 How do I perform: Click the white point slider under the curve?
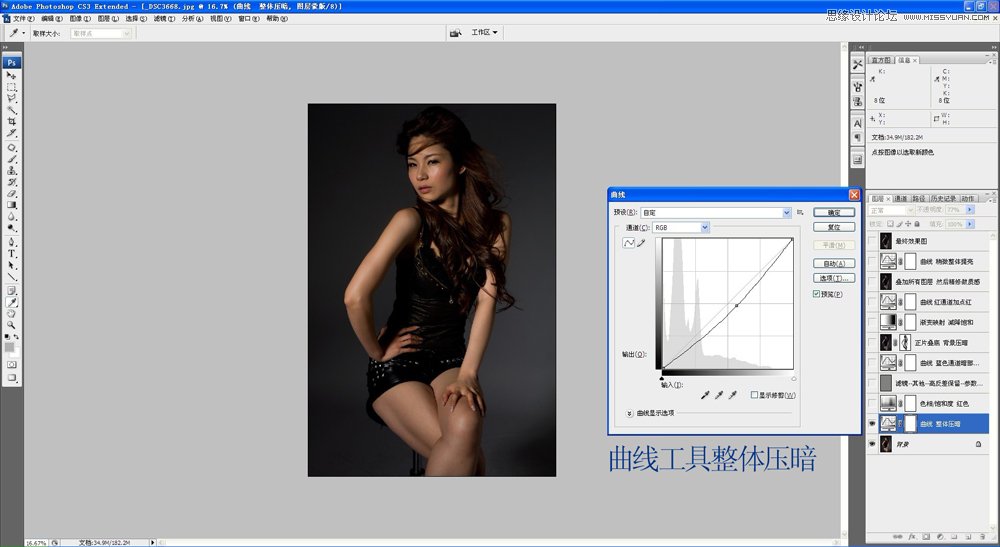pyautogui.click(x=793, y=380)
